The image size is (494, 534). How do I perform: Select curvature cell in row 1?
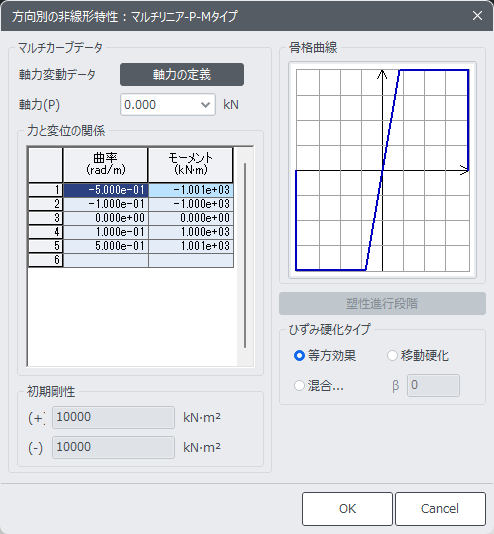(x=106, y=190)
